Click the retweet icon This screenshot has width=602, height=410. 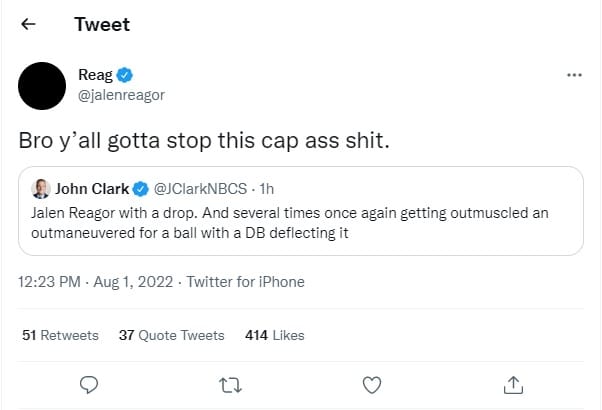click(x=230, y=384)
